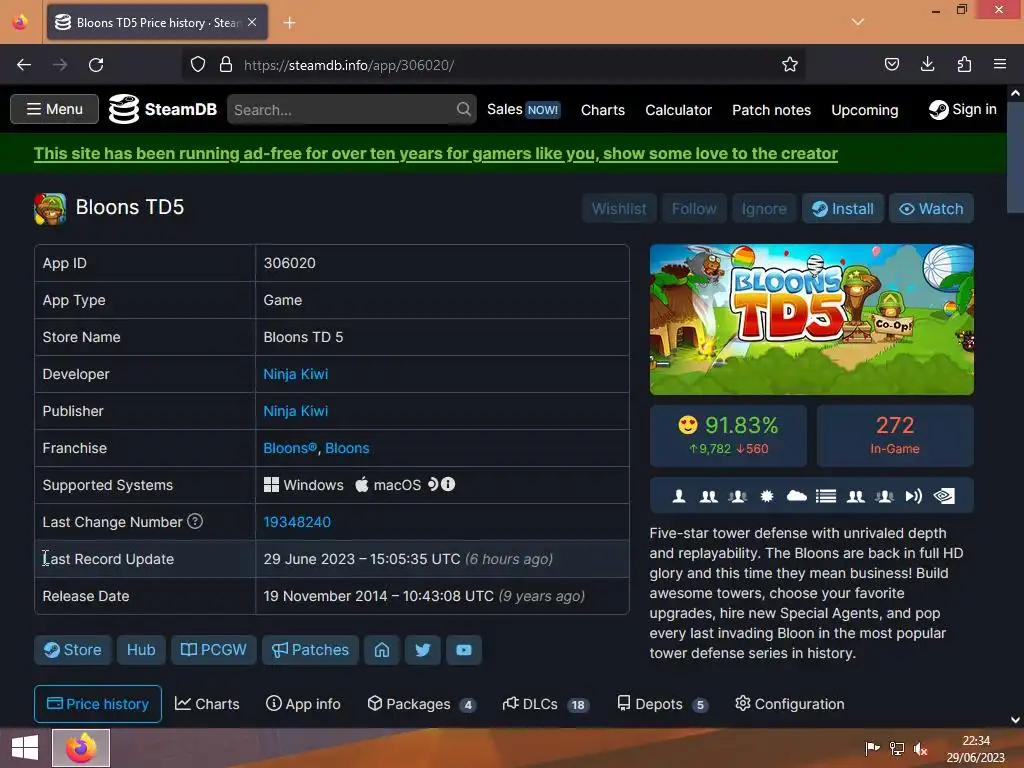Open change number 19348240
The width and height of the screenshot is (1024, 768).
(x=296, y=522)
